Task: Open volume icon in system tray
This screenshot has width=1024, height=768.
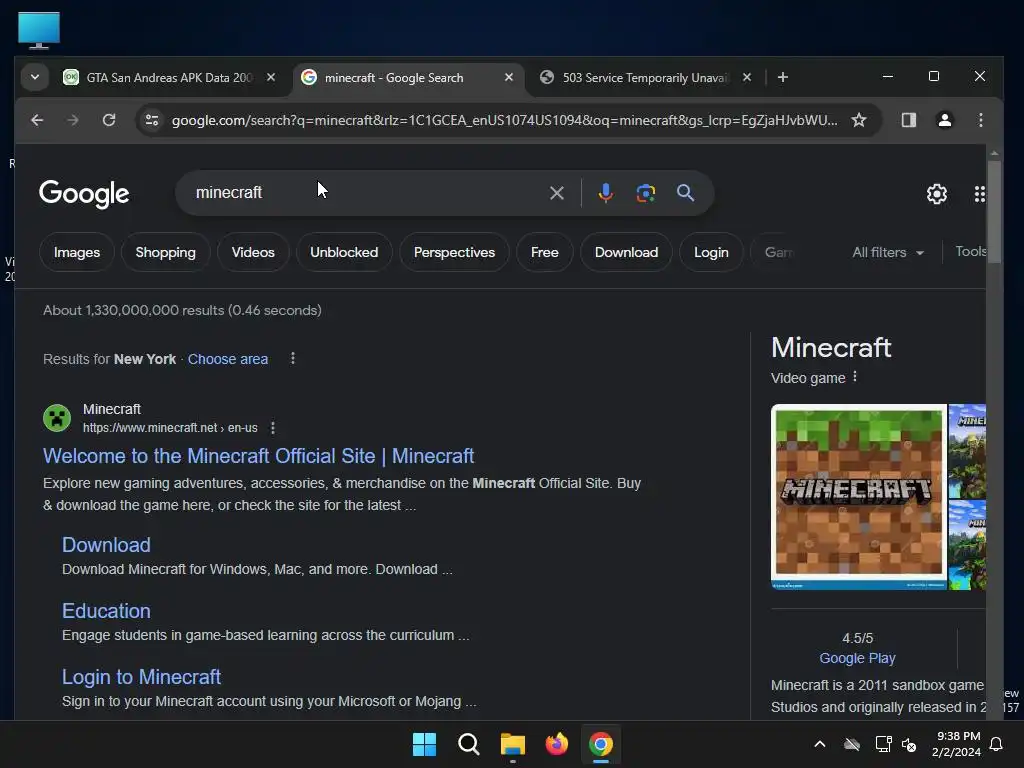Action: tap(909, 744)
